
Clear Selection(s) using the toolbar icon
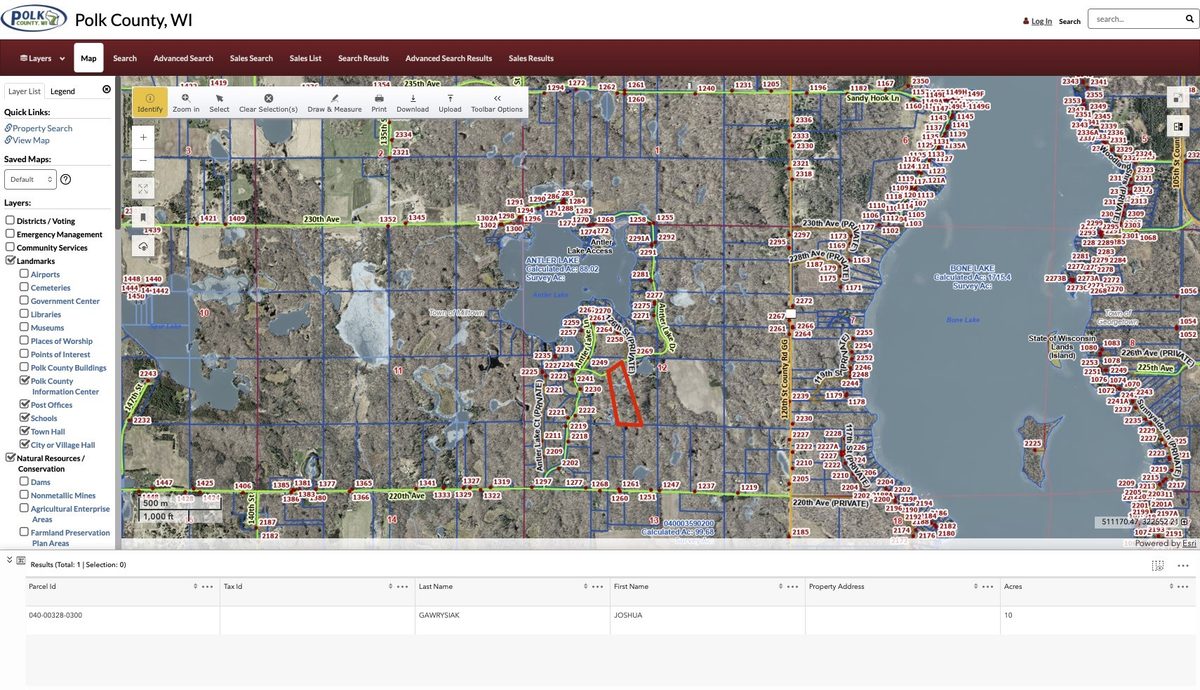click(268, 102)
